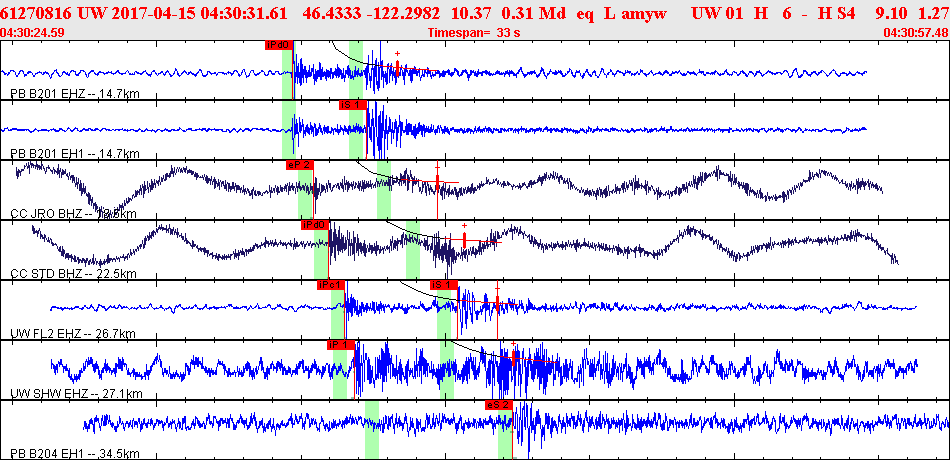This screenshot has height=460, width=950.
Task: Click the station label 'UW SHW EHZ -- 27.1km'
Action: pos(76,394)
